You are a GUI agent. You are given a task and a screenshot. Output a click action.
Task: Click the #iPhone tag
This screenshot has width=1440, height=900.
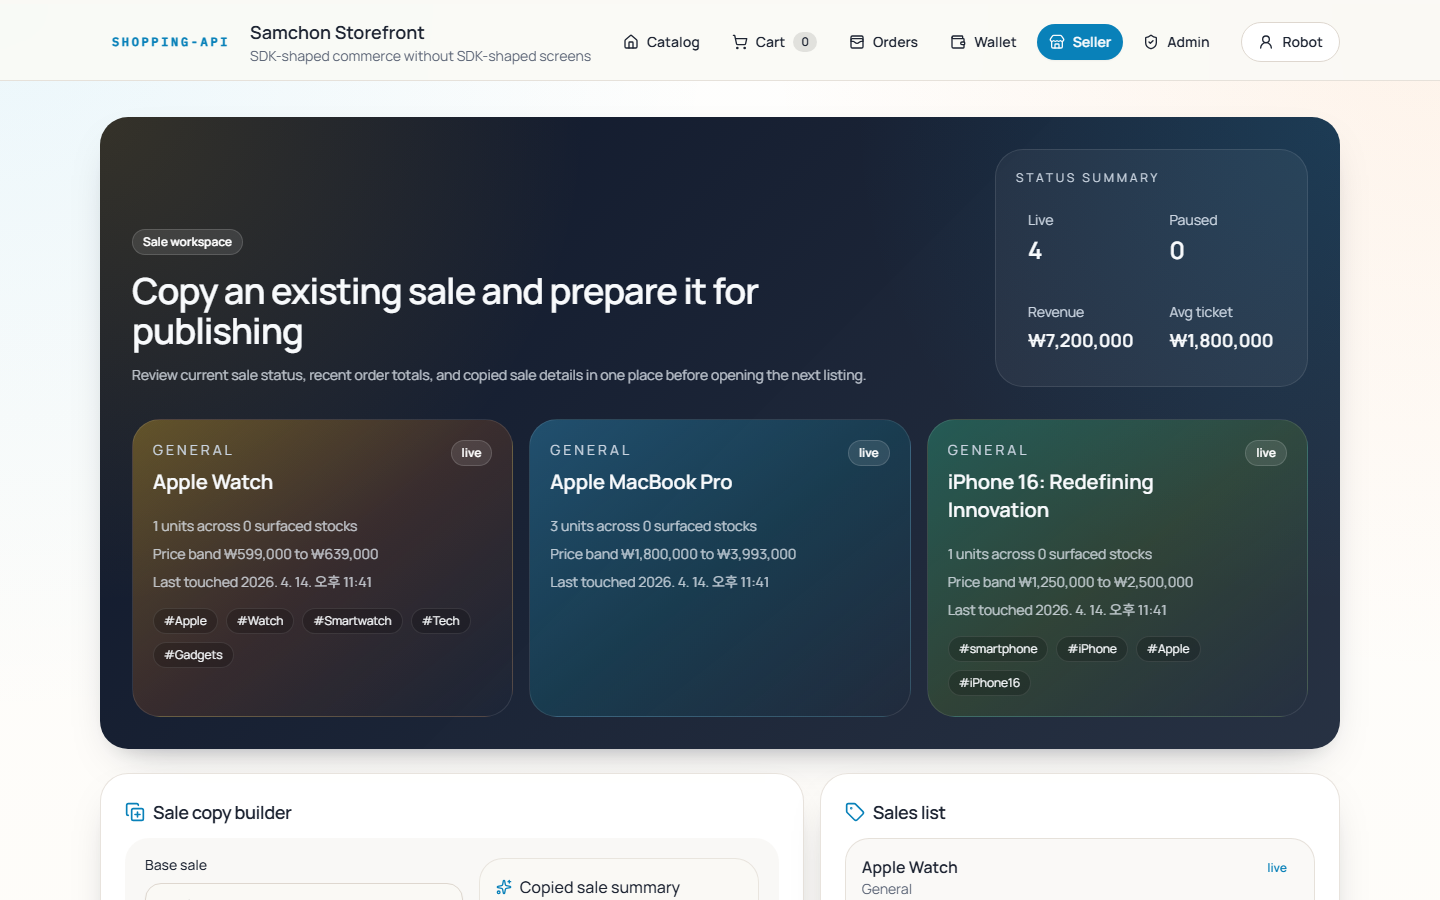pyautogui.click(x=1092, y=649)
